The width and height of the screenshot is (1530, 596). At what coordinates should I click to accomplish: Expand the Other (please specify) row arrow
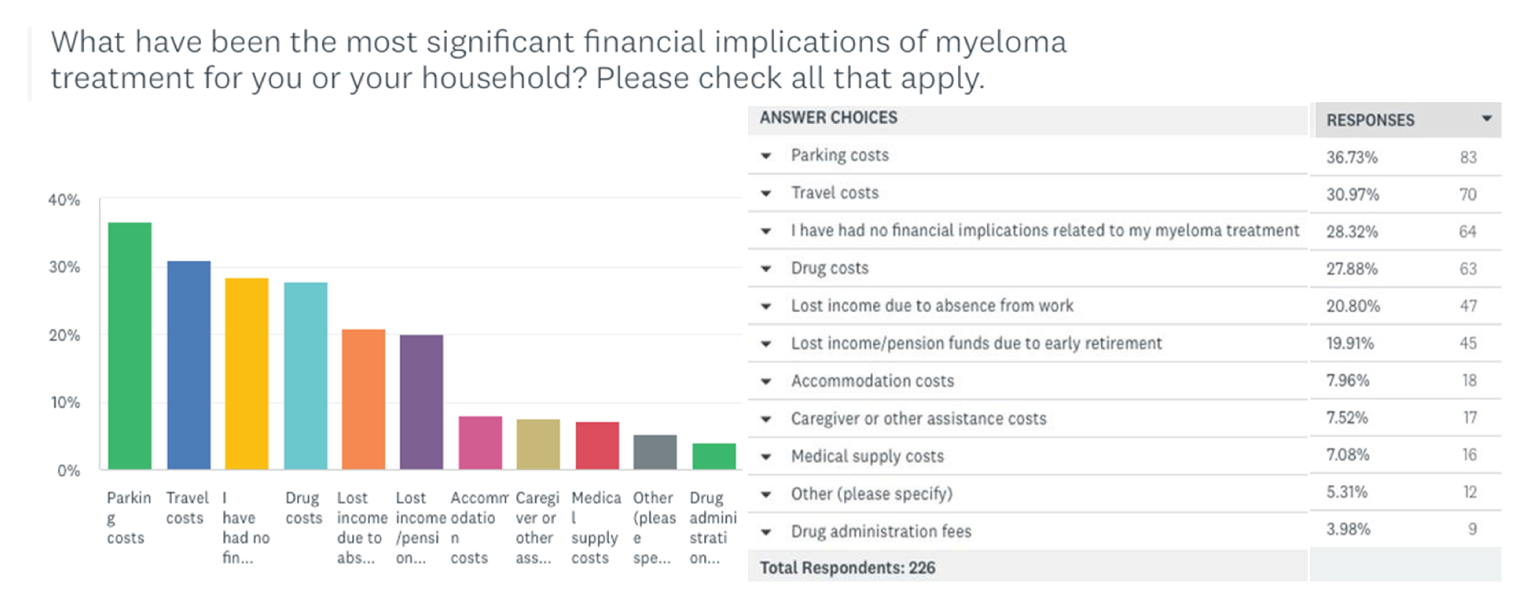(x=766, y=494)
